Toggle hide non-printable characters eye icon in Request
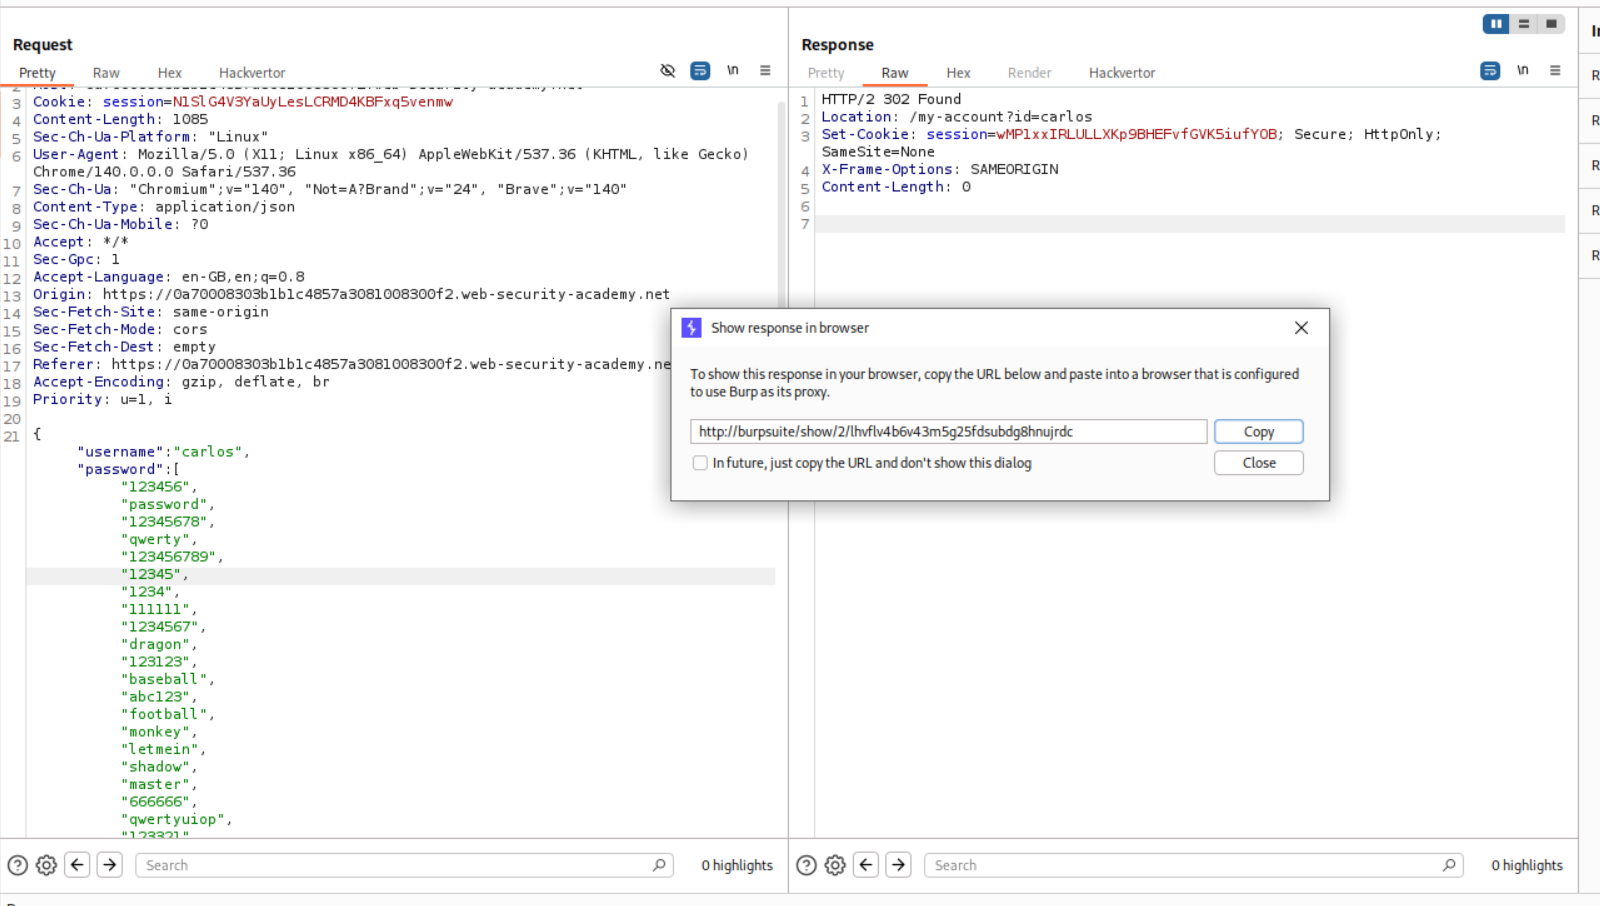This screenshot has width=1600, height=906. click(668, 71)
